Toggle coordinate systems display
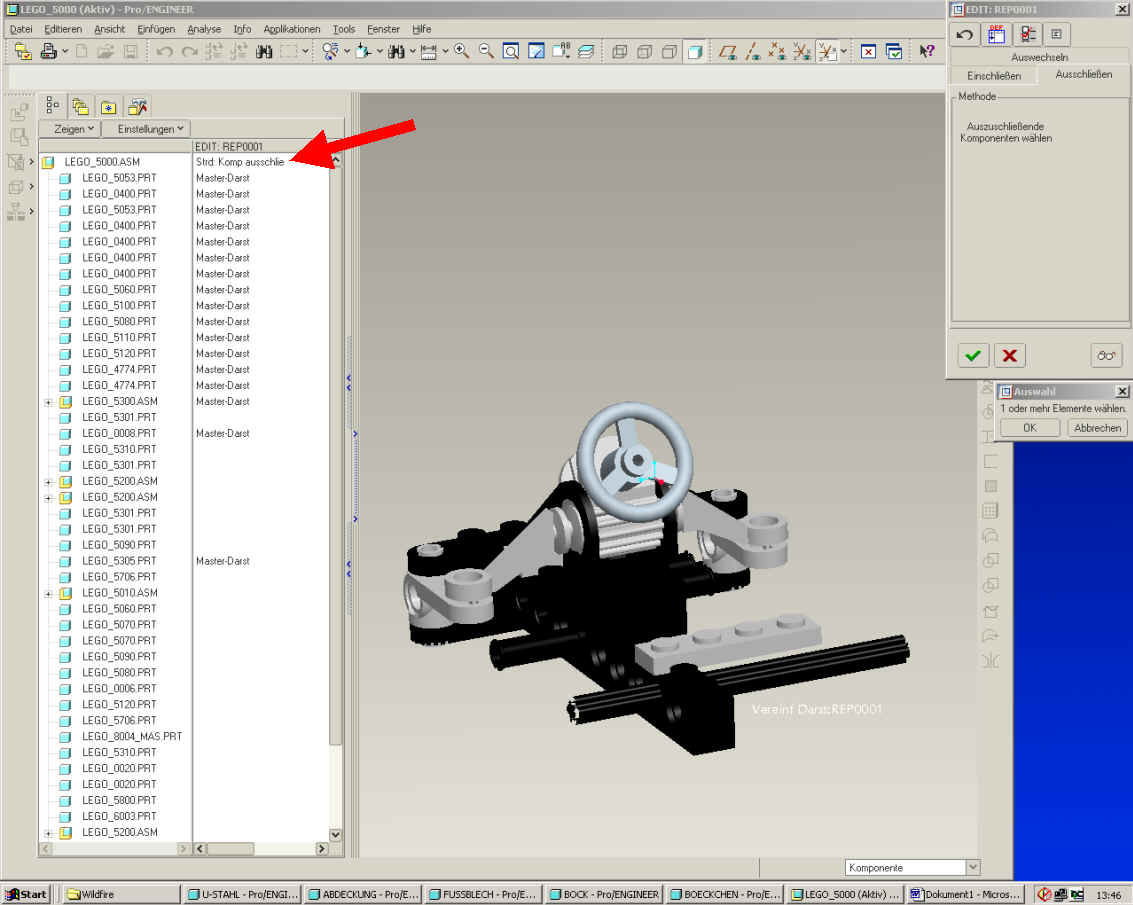This screenshot has height=905, width=1133. [801, 51]
